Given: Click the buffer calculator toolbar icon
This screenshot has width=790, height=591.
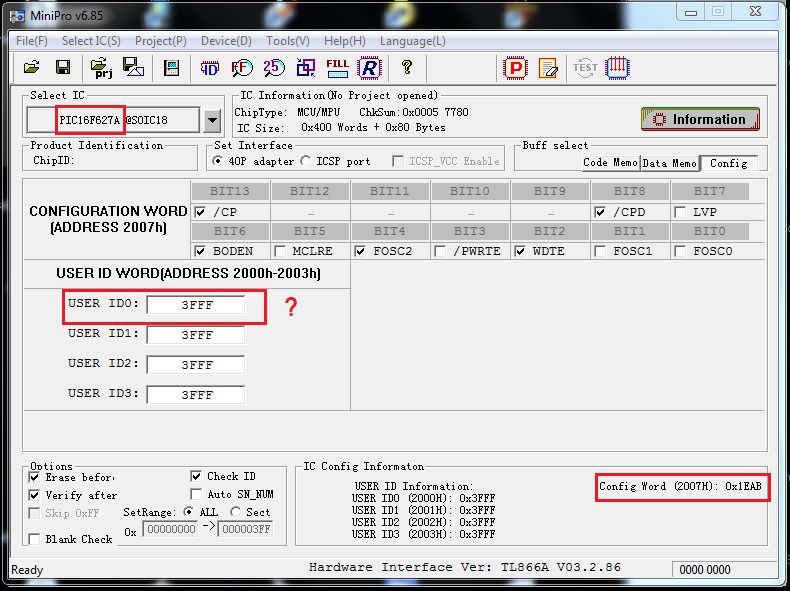Looking at the screenshot, I should tap(171, 68).
